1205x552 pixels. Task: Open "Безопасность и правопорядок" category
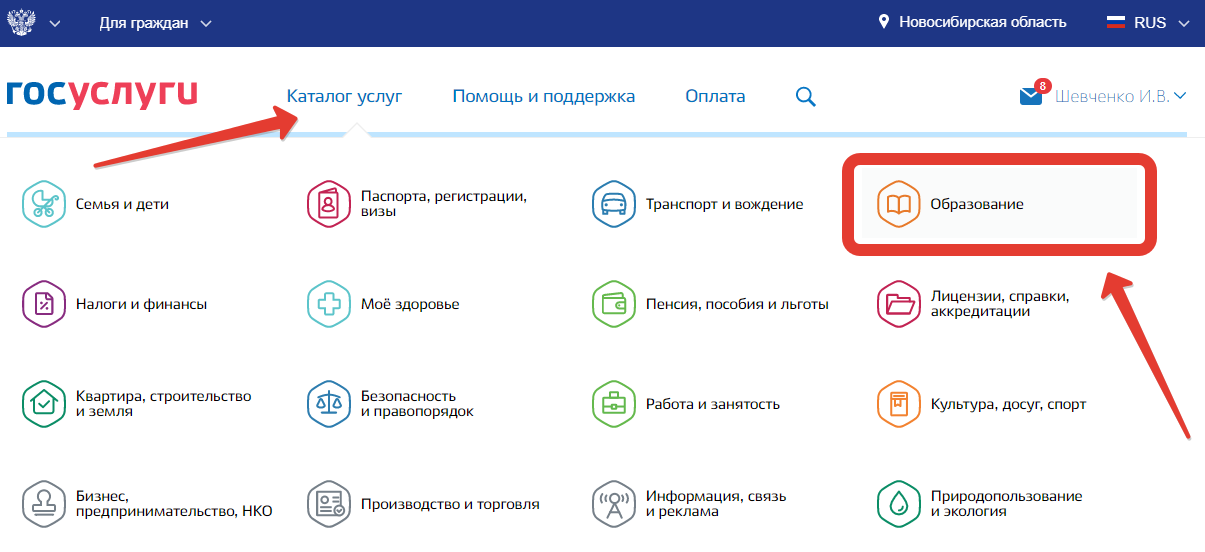[417, 404]
